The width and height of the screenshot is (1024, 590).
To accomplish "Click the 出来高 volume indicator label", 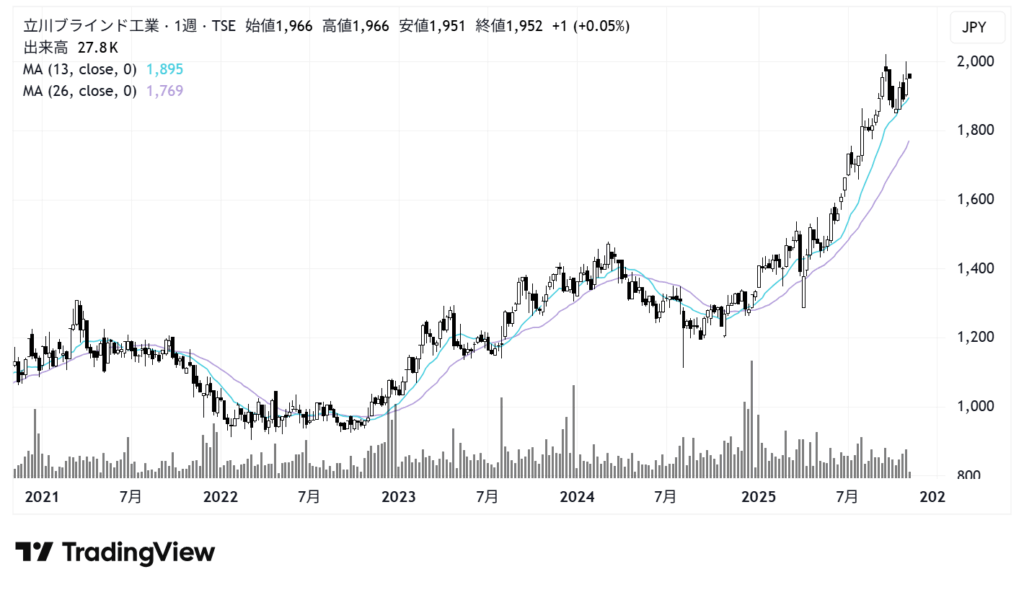I will click(x=43, y=47).
